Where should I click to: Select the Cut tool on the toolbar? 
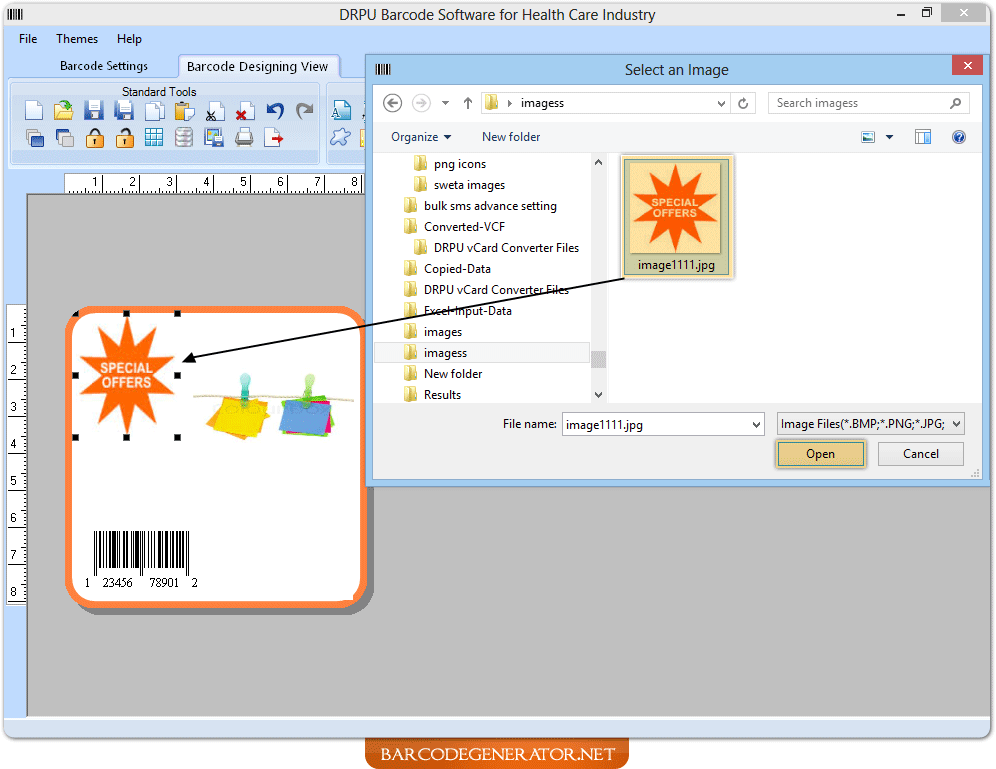pyautogui.click(x=214, y=111)
